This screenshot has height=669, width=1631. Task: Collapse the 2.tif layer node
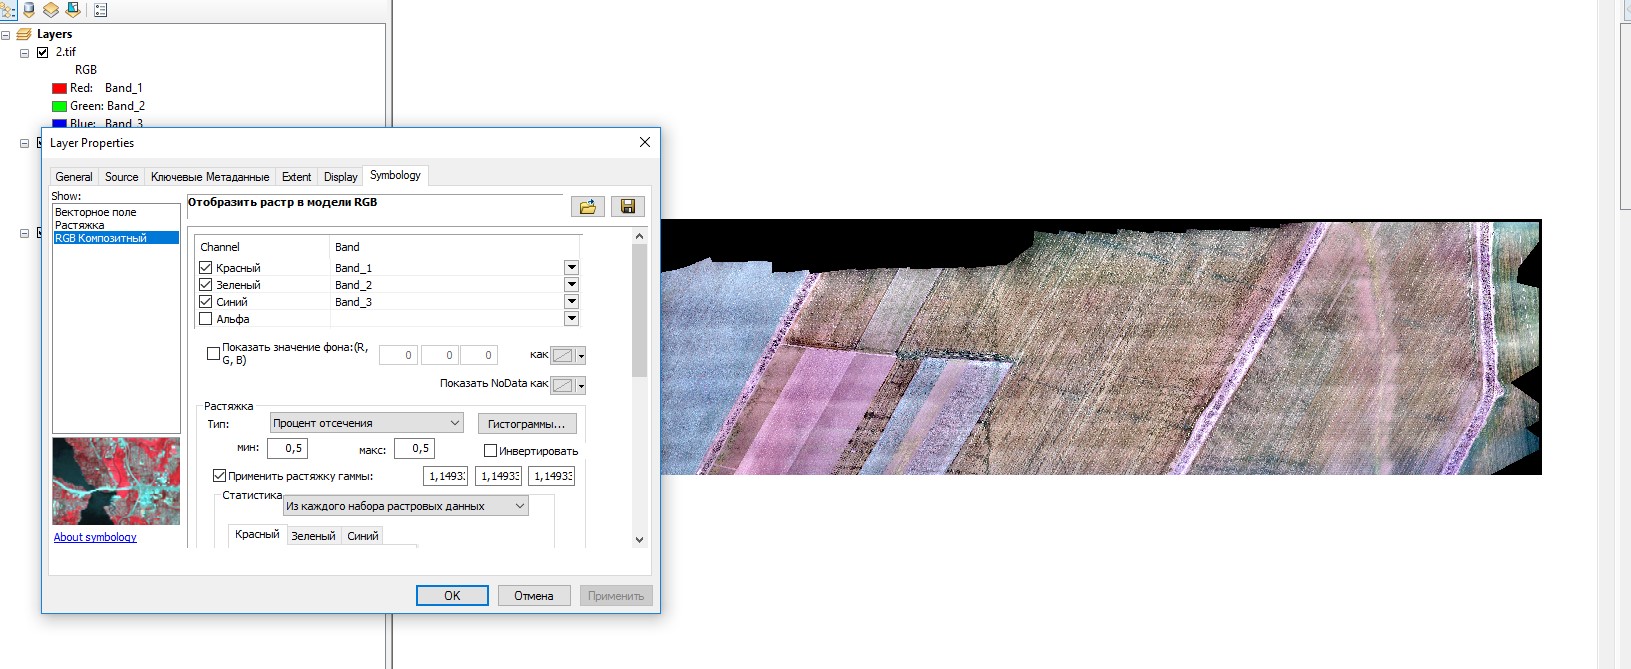click(25, 53)
